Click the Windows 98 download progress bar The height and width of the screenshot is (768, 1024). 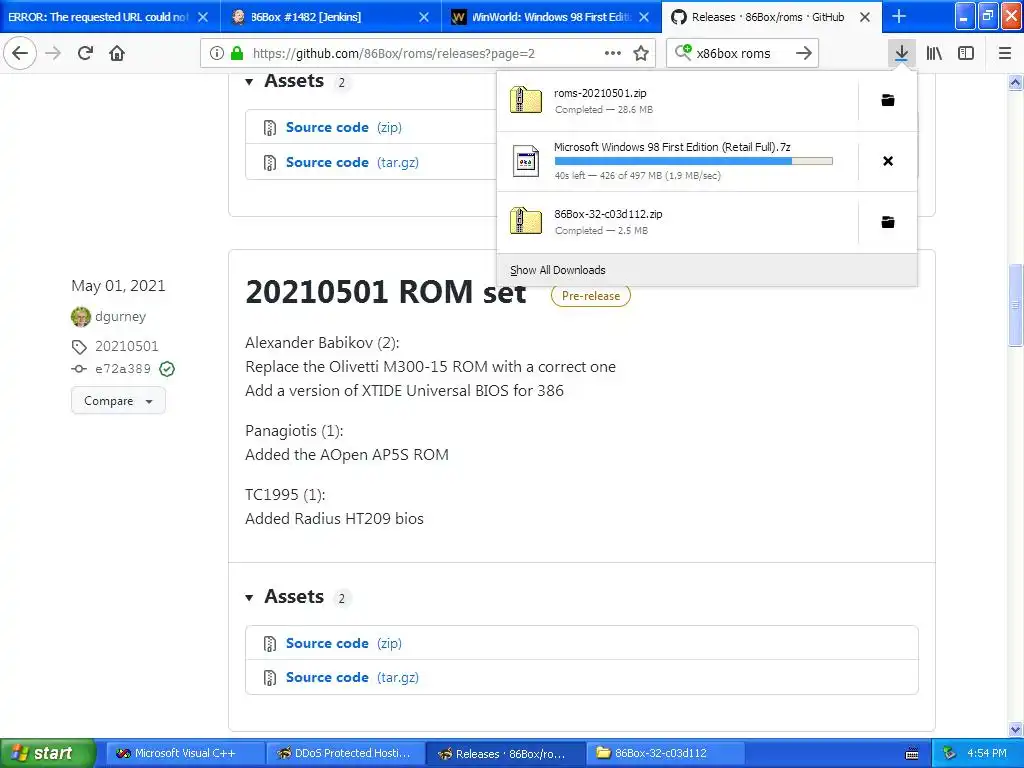[694, 161]
